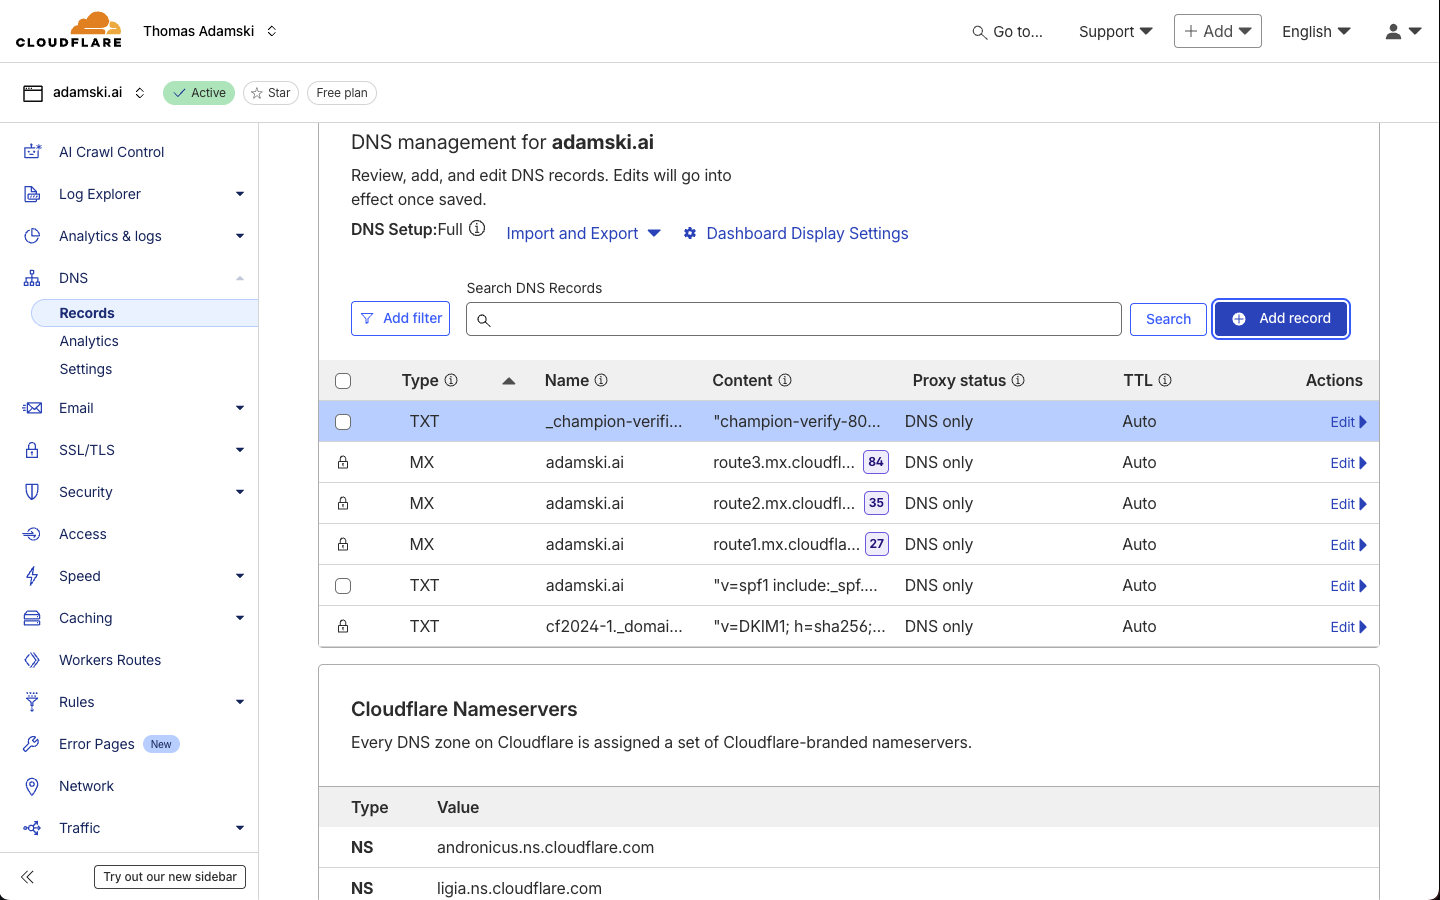Open Dashboard Display Settings
The image size is (1440, 900).
(x=807, y=233)
